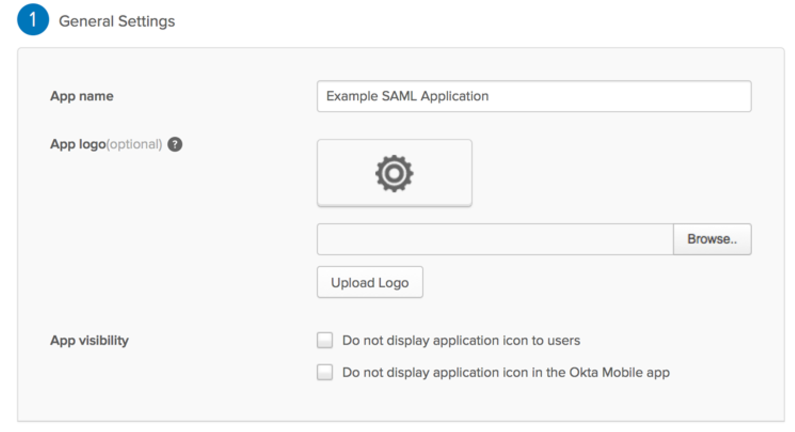Click the 'Do not display application icon to users' label

(461, 340)
